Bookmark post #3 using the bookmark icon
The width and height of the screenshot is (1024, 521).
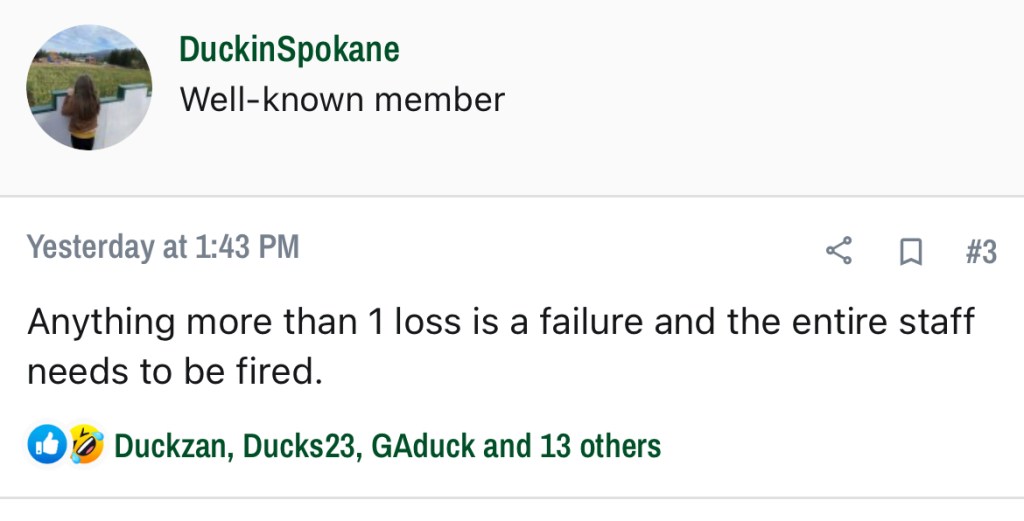[910, 252]
